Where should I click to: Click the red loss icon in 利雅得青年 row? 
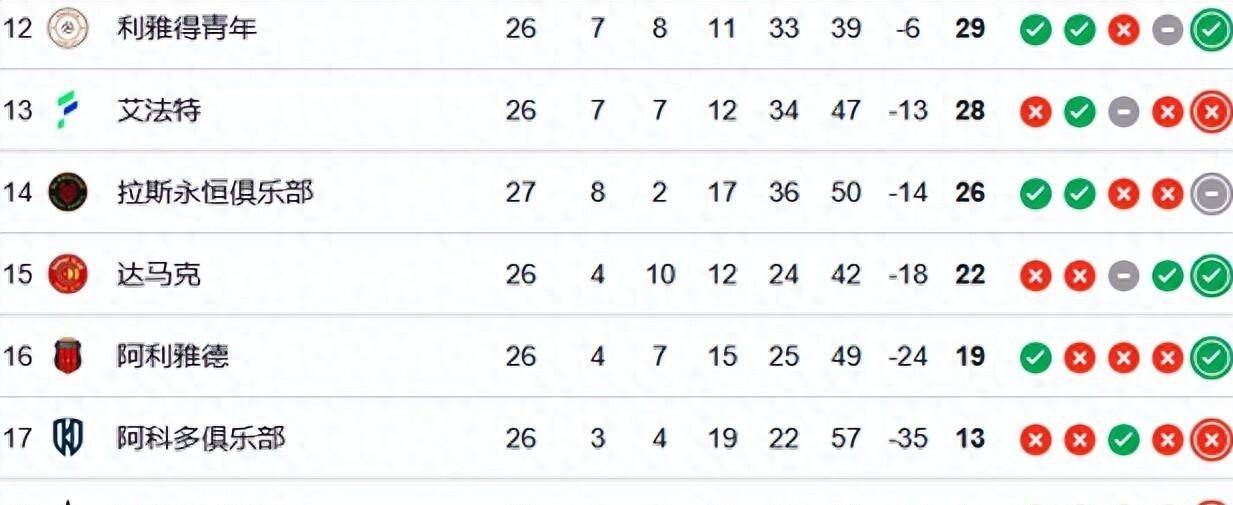[1123, 30]
